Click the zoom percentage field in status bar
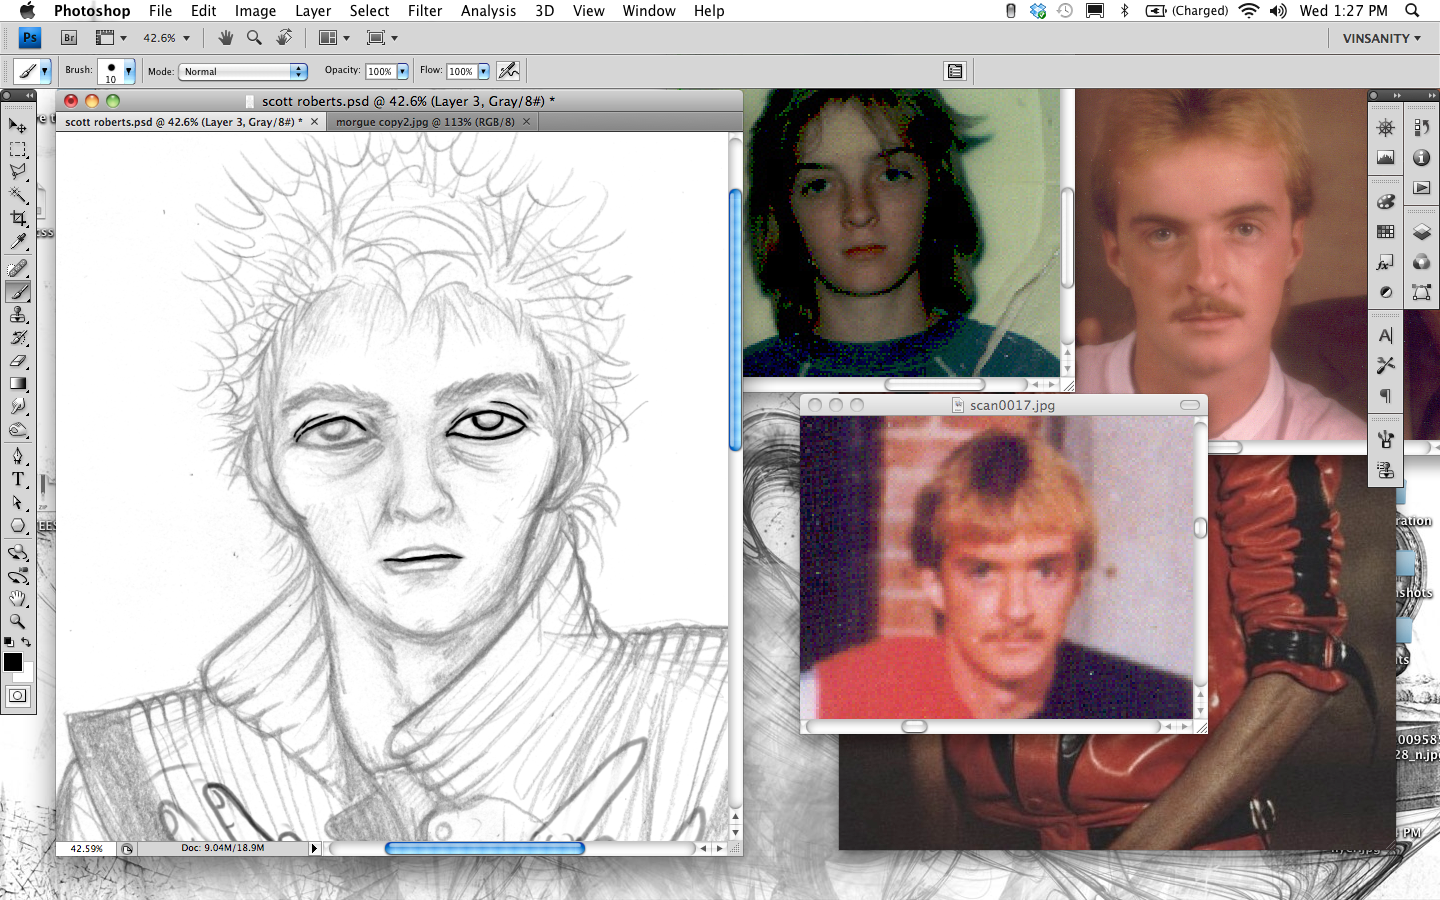1440x900 pixels. (x=86, y=848)
